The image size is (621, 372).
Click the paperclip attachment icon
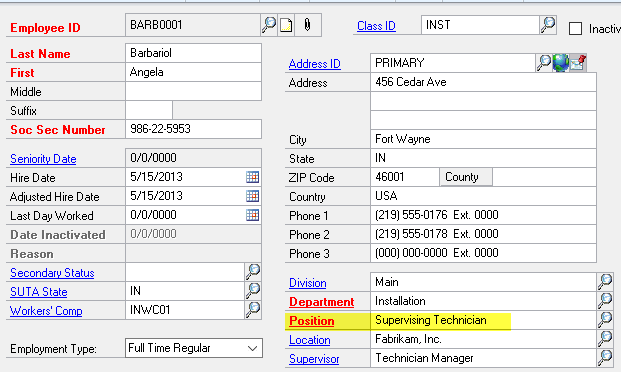pos(307,25)
